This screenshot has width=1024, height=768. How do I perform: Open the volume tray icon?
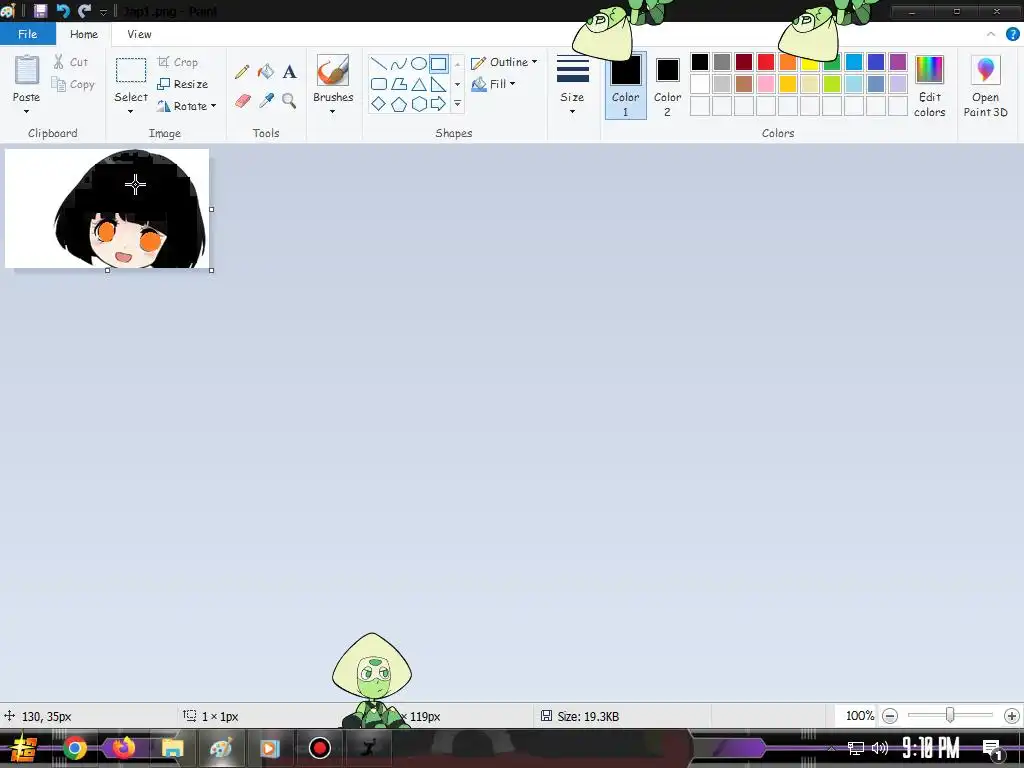tap(880, 748)
